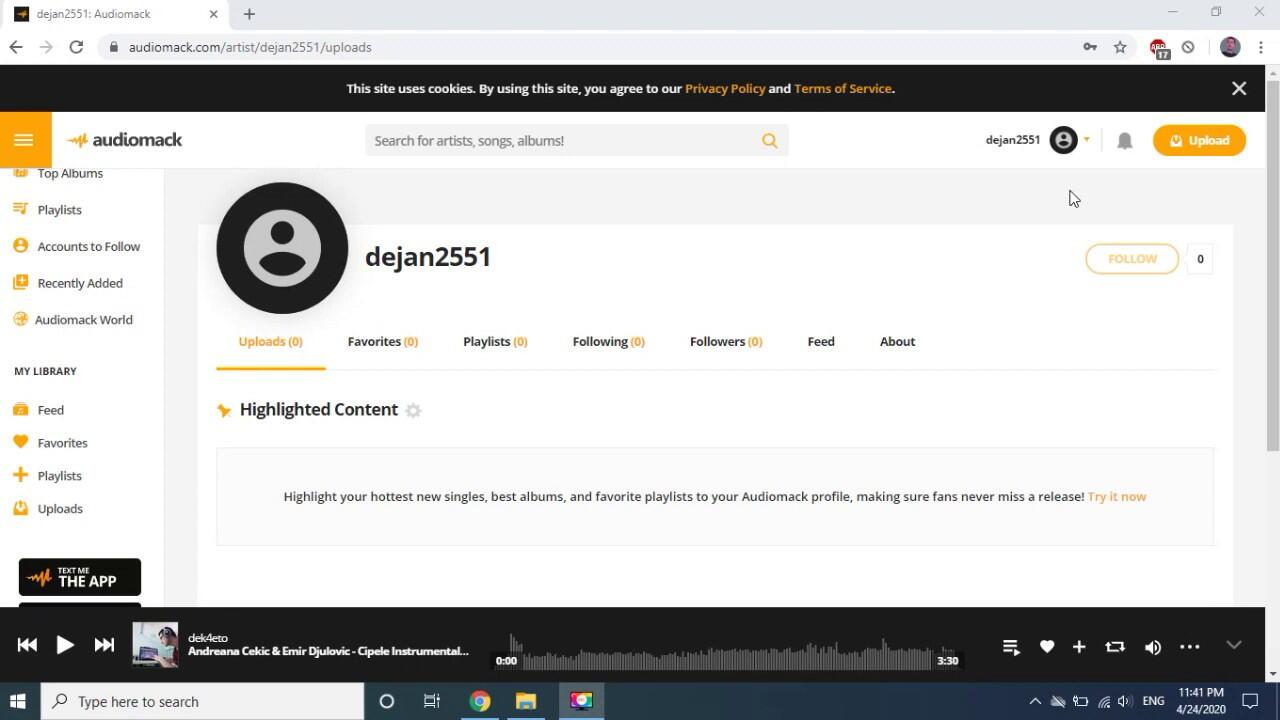Click the orange Upload button

tap(1199, 140)
